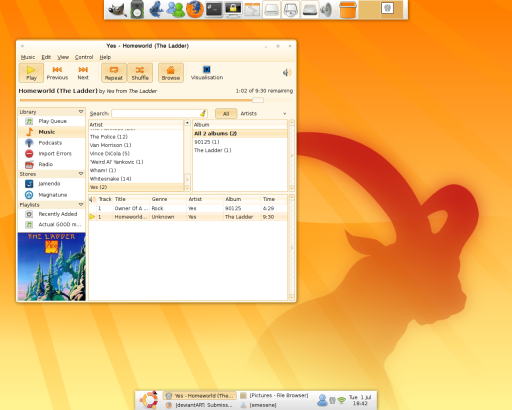Viewport: 512px width, 410px height.
Task: Open the Control menu
Action: click(x=84, y=57)
